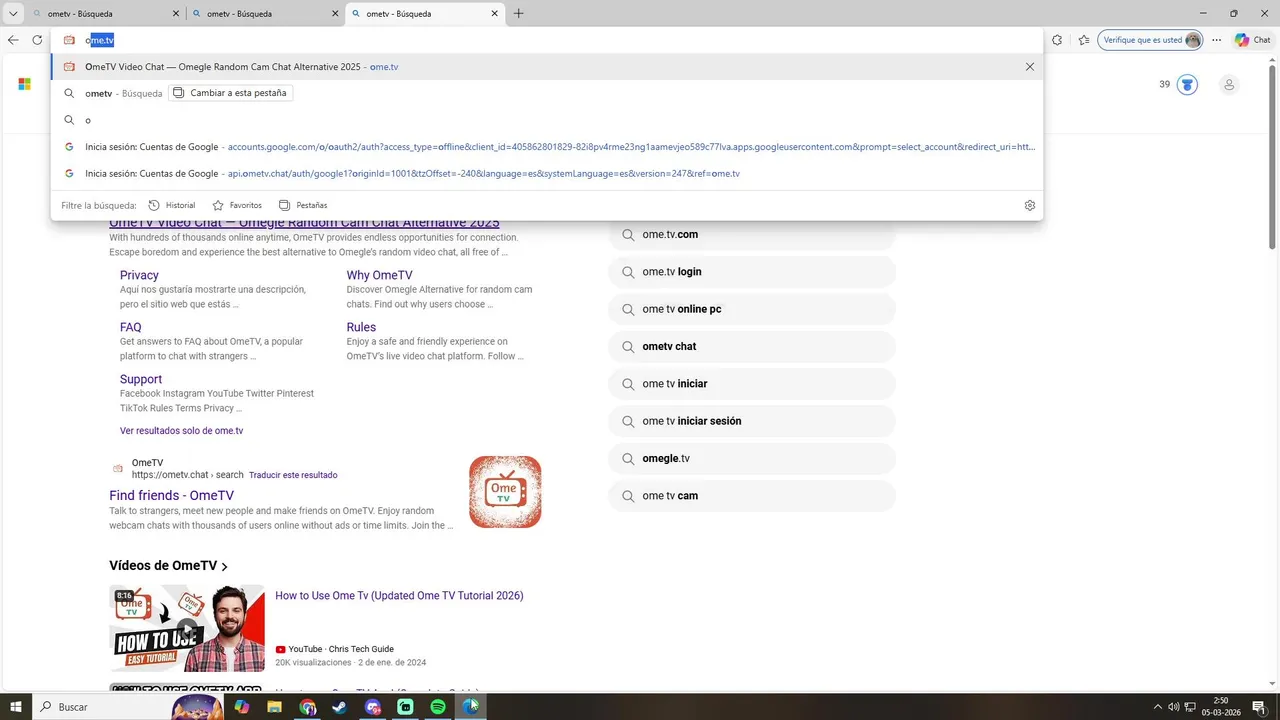Click the refresh page icon
Image resolution: width=1280 pixels, height=720 pixels.
point(37,40)
